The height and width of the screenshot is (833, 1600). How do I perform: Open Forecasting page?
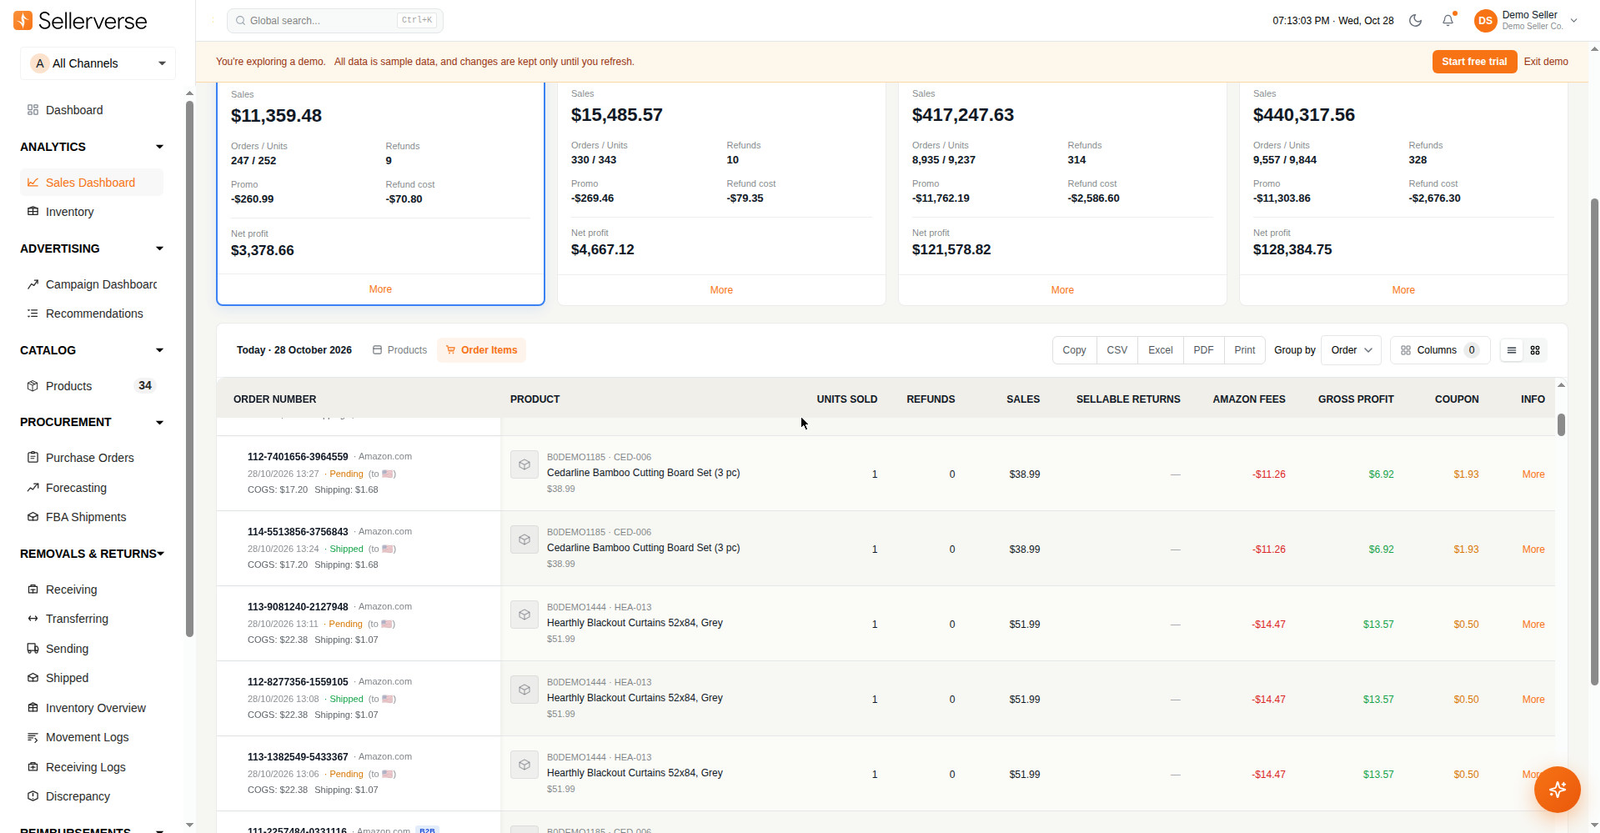pos(91,488)
